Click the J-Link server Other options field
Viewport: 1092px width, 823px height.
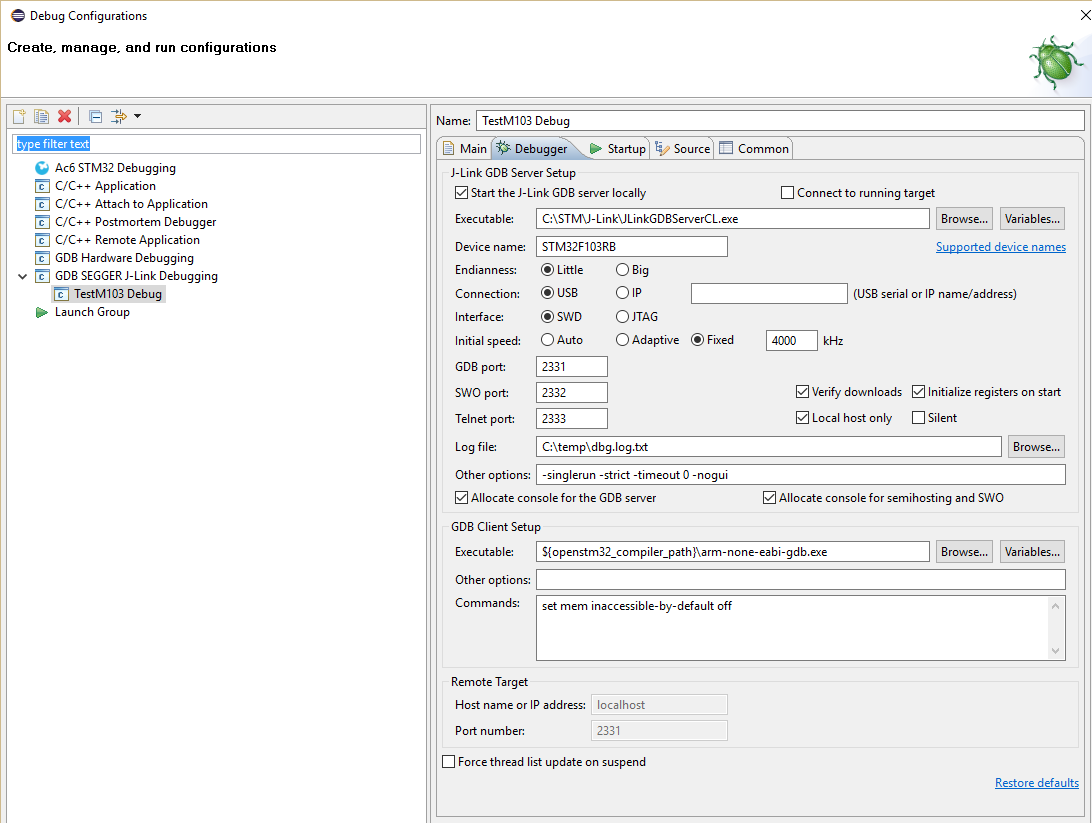(801, 475)
